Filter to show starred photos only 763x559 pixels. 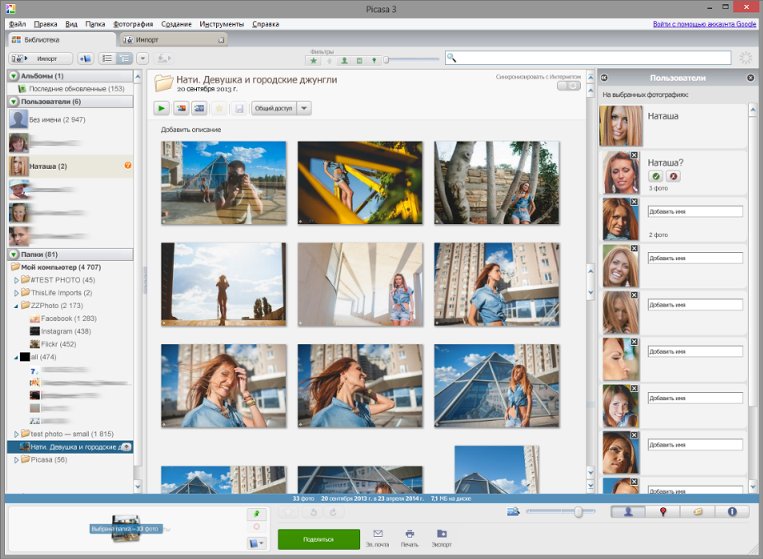[x=314, y=61]
